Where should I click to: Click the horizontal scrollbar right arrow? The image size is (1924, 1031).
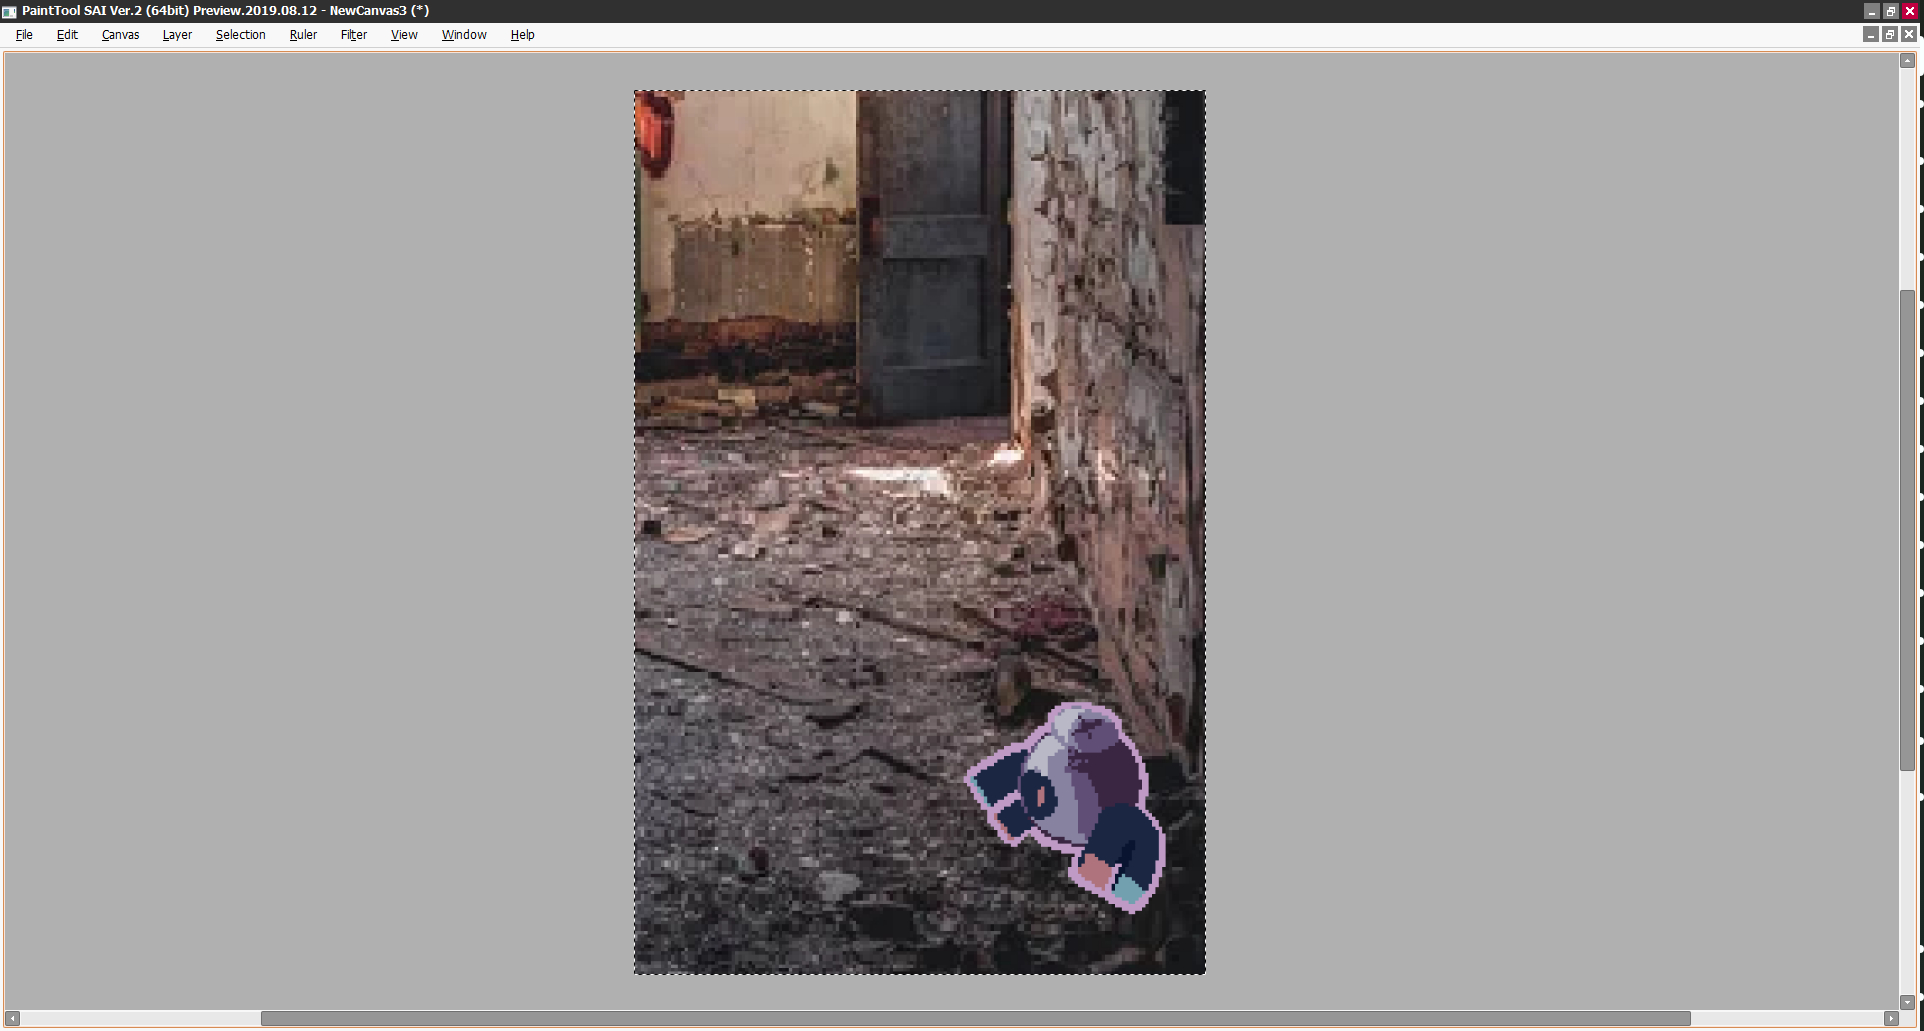coord(1890,1018)
